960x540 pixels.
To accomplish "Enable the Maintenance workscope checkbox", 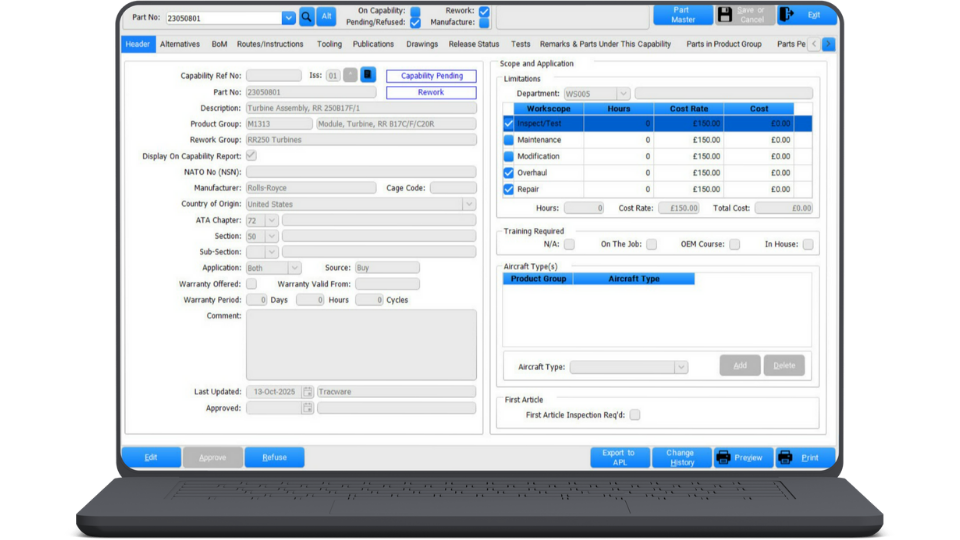I will tap(509, 140).
